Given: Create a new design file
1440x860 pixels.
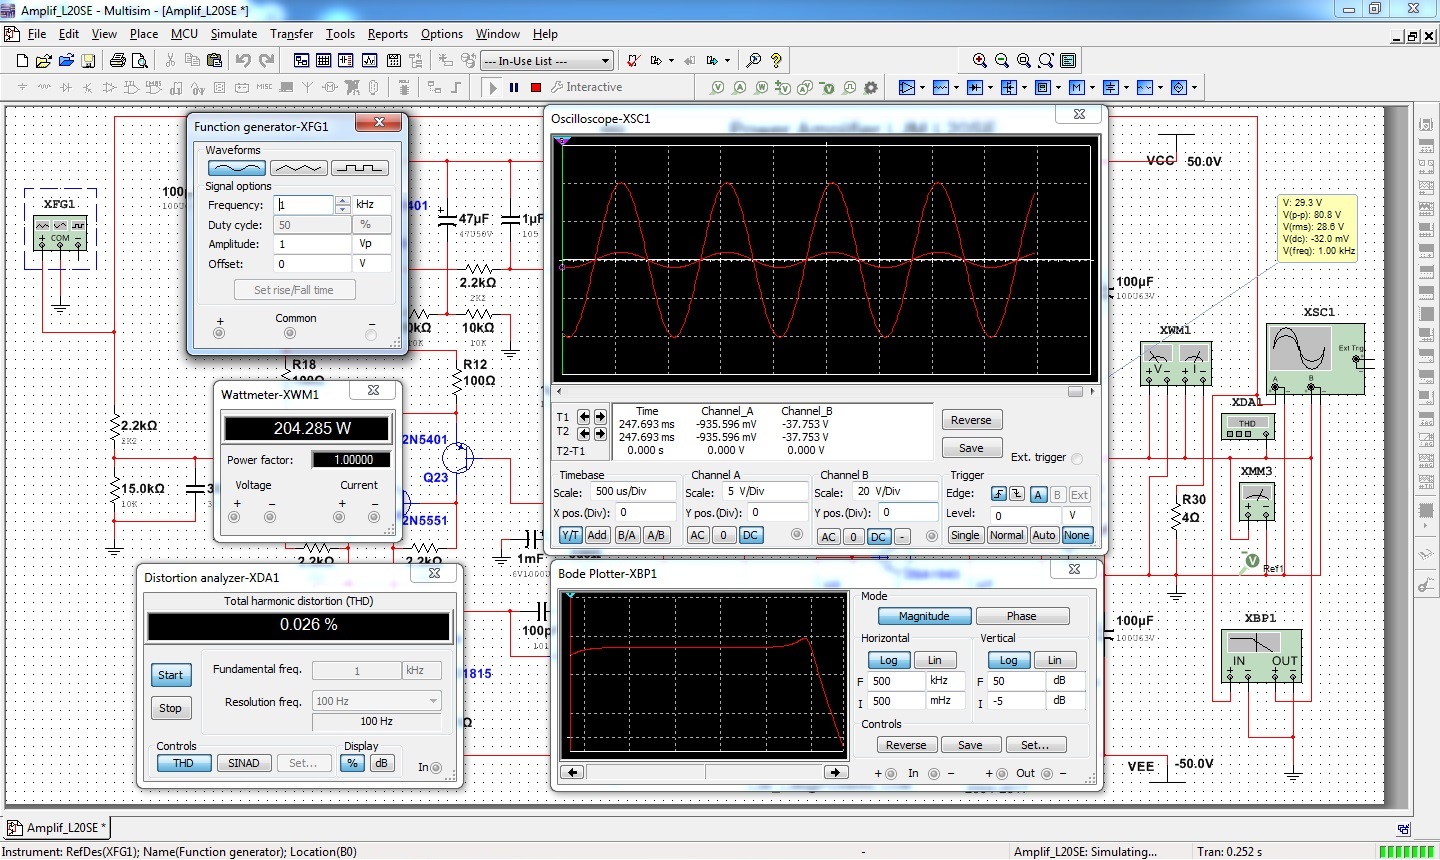Looking at the screenshot, I should pyautogui.click(x=22, y=61).
